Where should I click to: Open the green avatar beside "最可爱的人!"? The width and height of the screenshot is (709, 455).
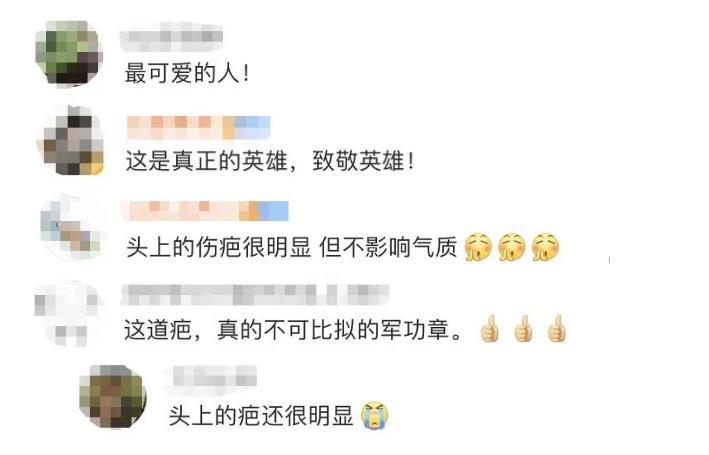[69, 53]
